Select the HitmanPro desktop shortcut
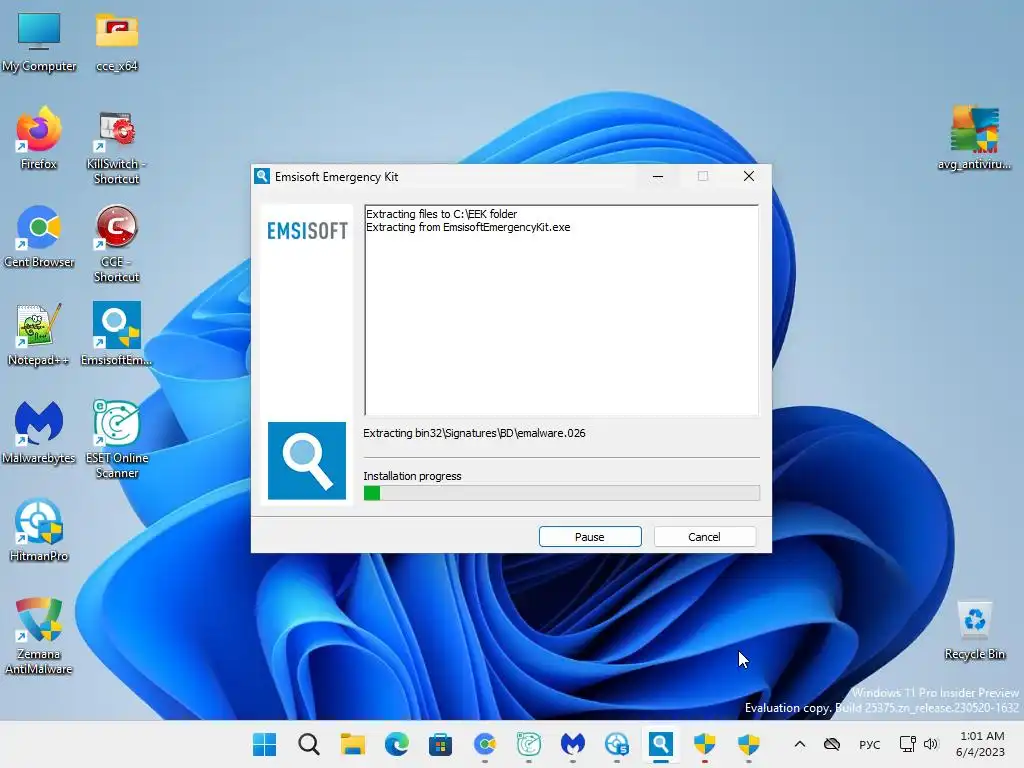 (x=39, y=530)
